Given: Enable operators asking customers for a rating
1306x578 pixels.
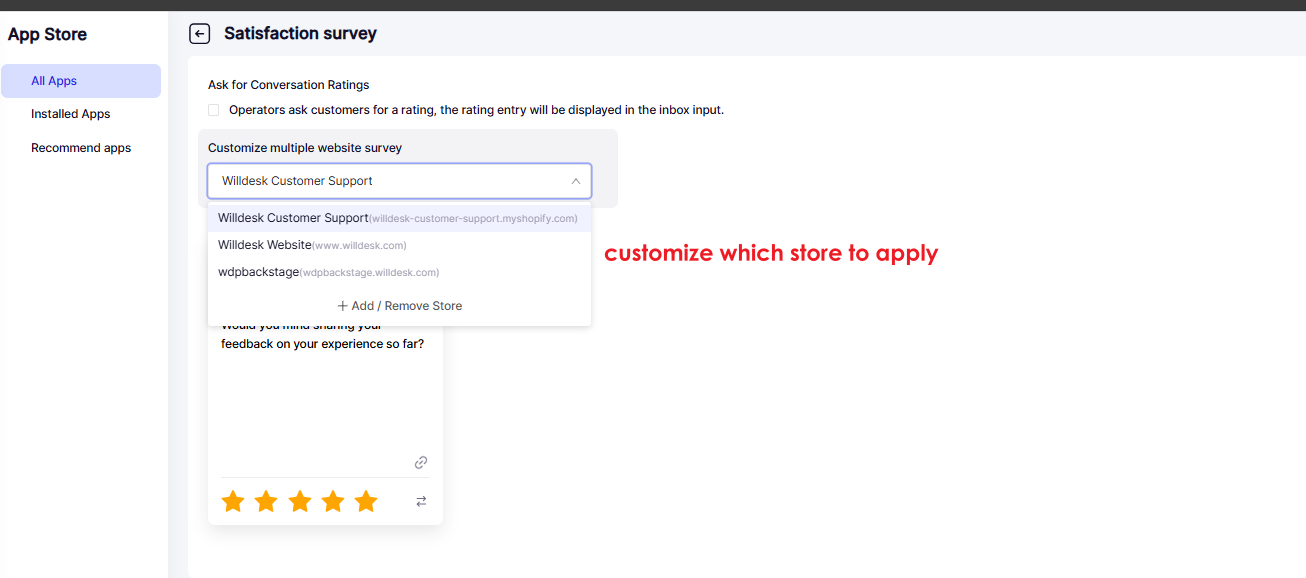Looking at the screenshot, I should [x=214, y=110].
